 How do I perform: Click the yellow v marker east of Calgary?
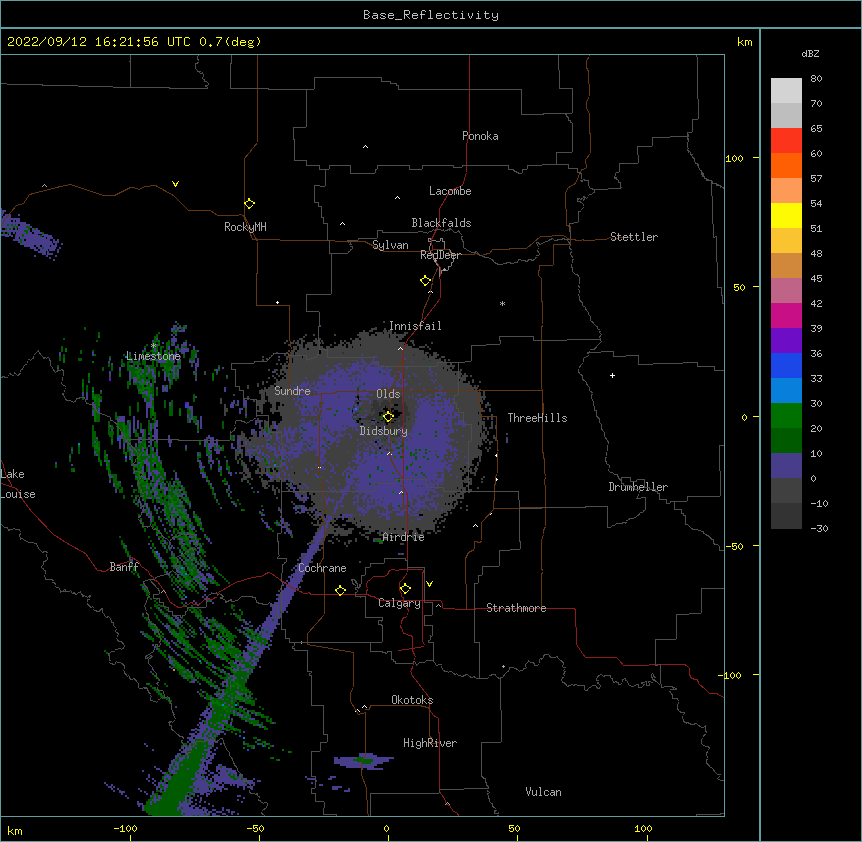tap(429, 584)
